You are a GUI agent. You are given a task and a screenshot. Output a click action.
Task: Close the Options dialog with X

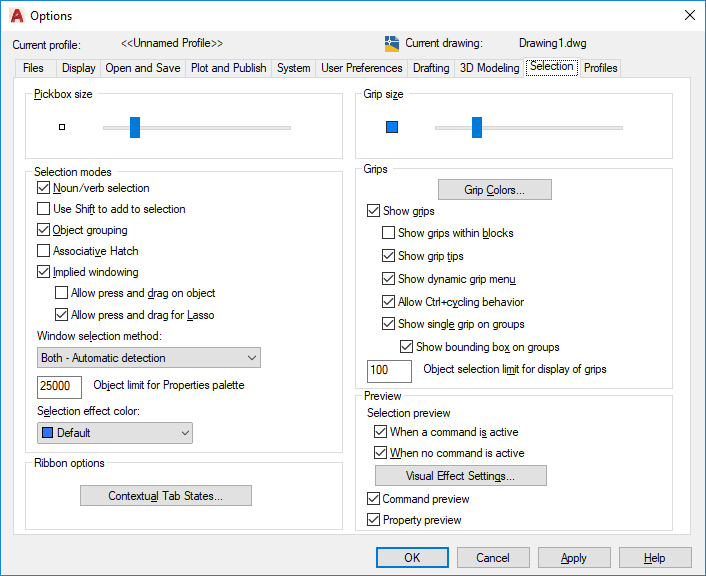coord(689,15)
